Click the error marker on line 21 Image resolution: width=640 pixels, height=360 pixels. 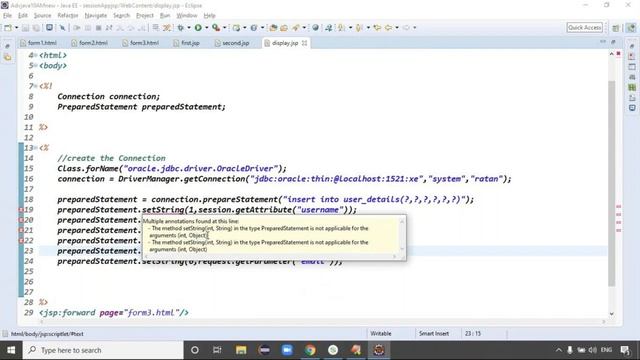pyautogui.click(x=21, y=230)
